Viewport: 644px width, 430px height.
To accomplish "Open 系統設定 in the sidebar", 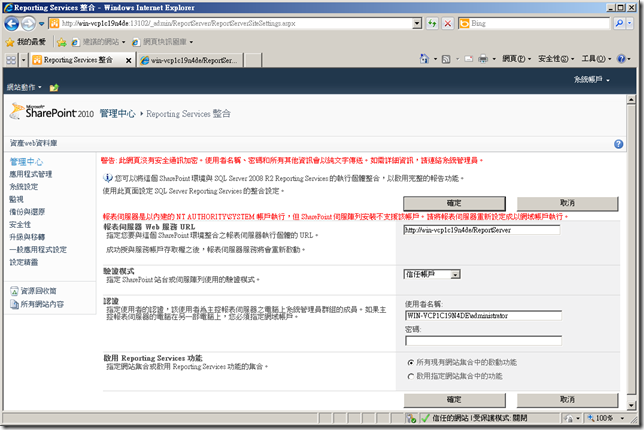I will (x=23, y=187).
